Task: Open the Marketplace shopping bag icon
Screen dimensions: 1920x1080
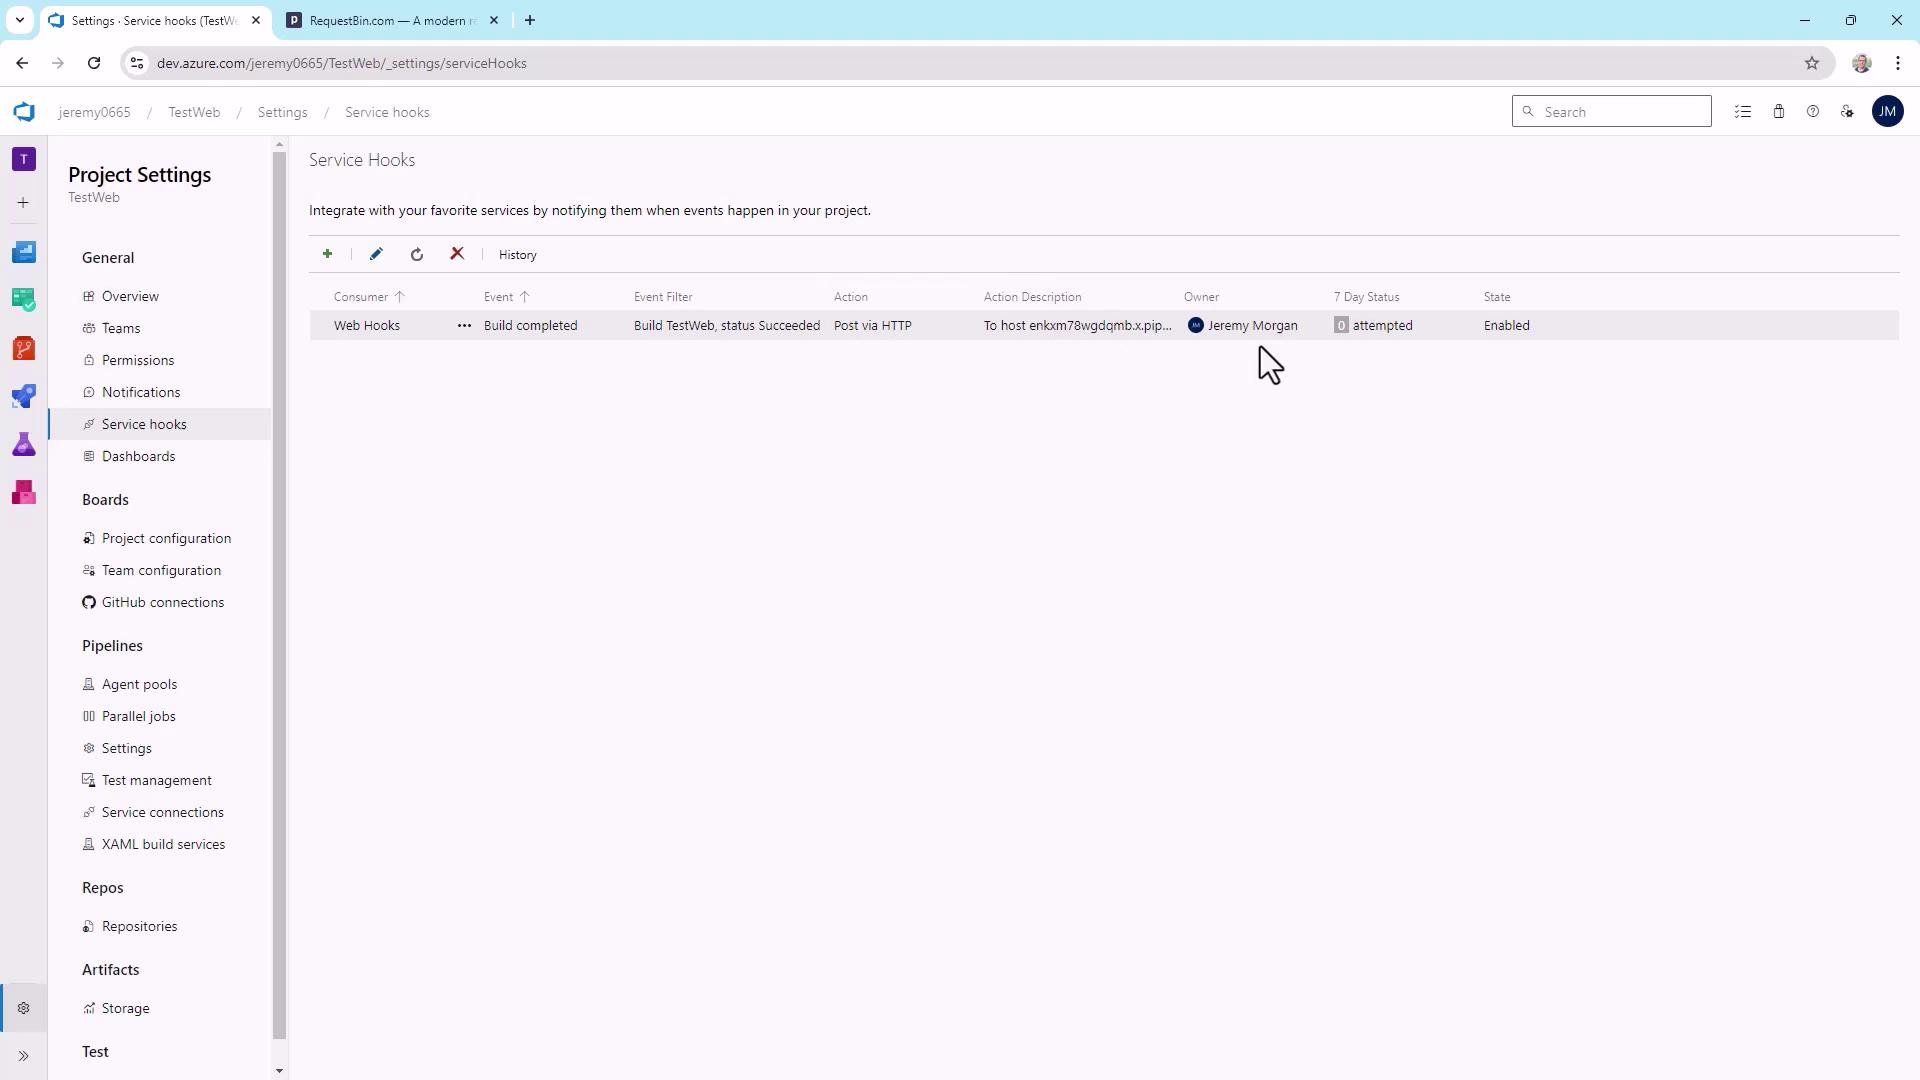Action: (x=1779, y=112)
